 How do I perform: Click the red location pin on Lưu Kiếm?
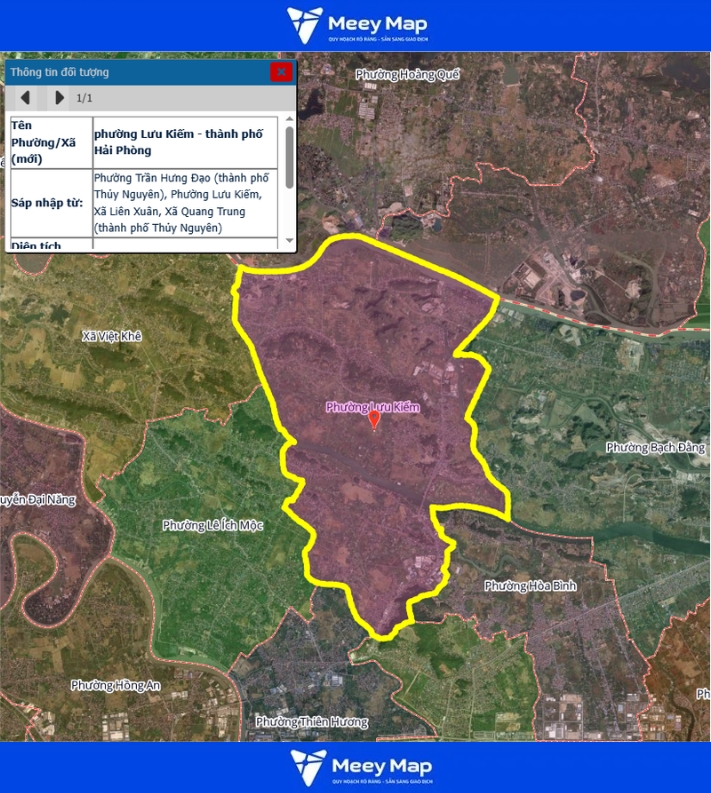tap(374, 421)
